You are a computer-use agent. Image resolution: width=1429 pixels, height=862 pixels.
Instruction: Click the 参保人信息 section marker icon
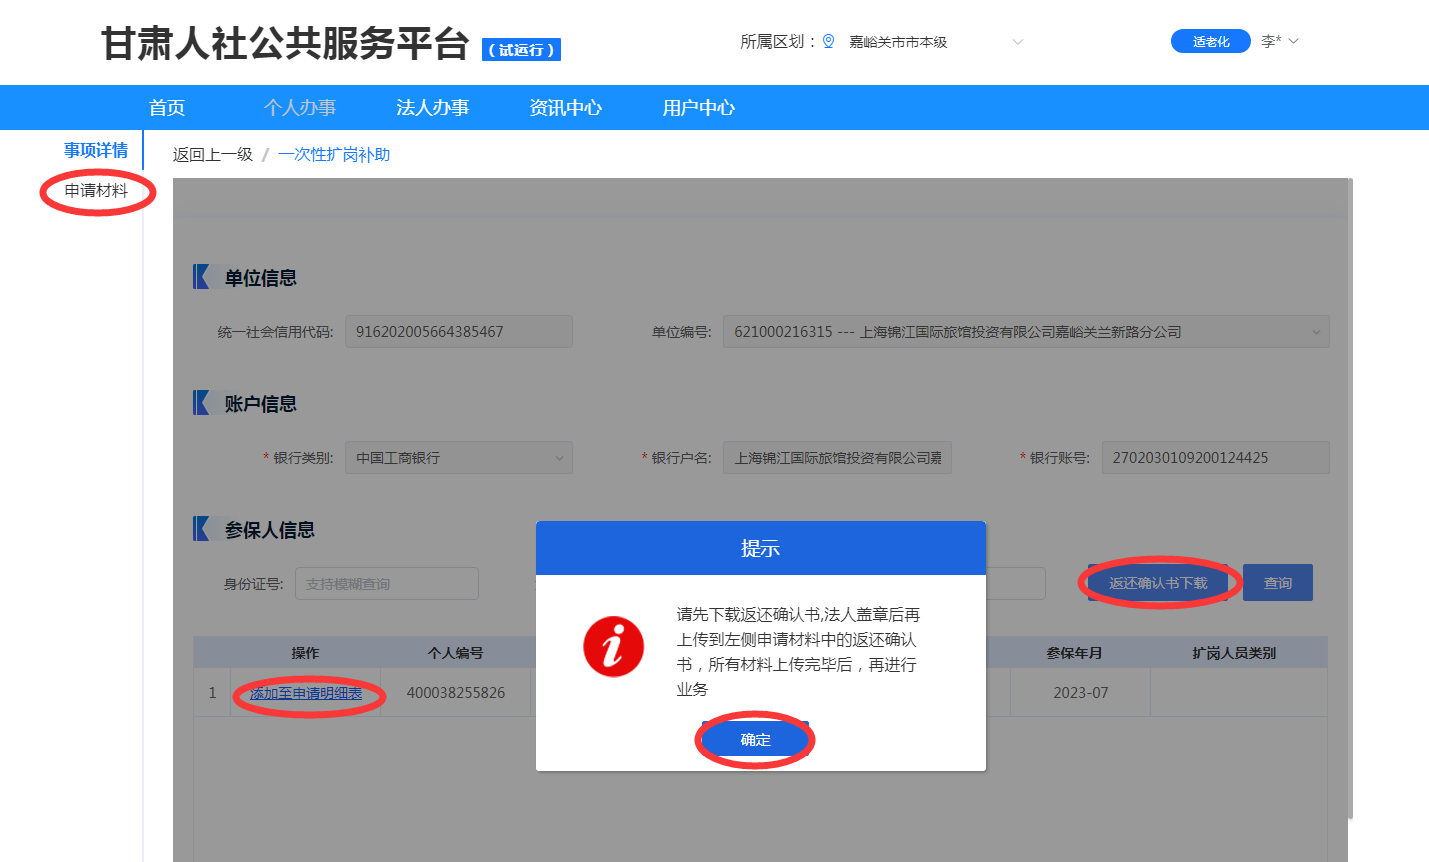point(203,529)
